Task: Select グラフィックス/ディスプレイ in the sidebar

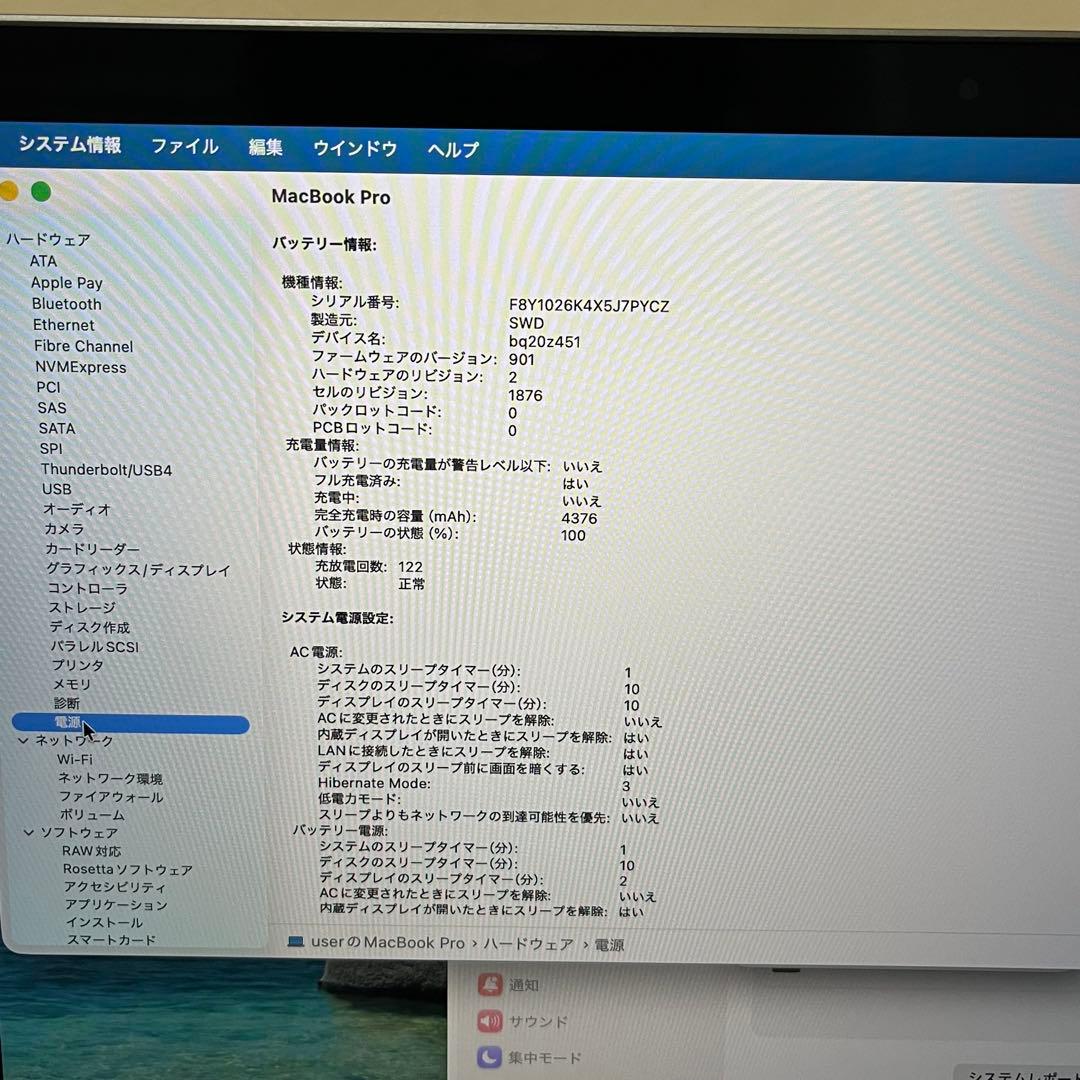Action: pos(138,570)
